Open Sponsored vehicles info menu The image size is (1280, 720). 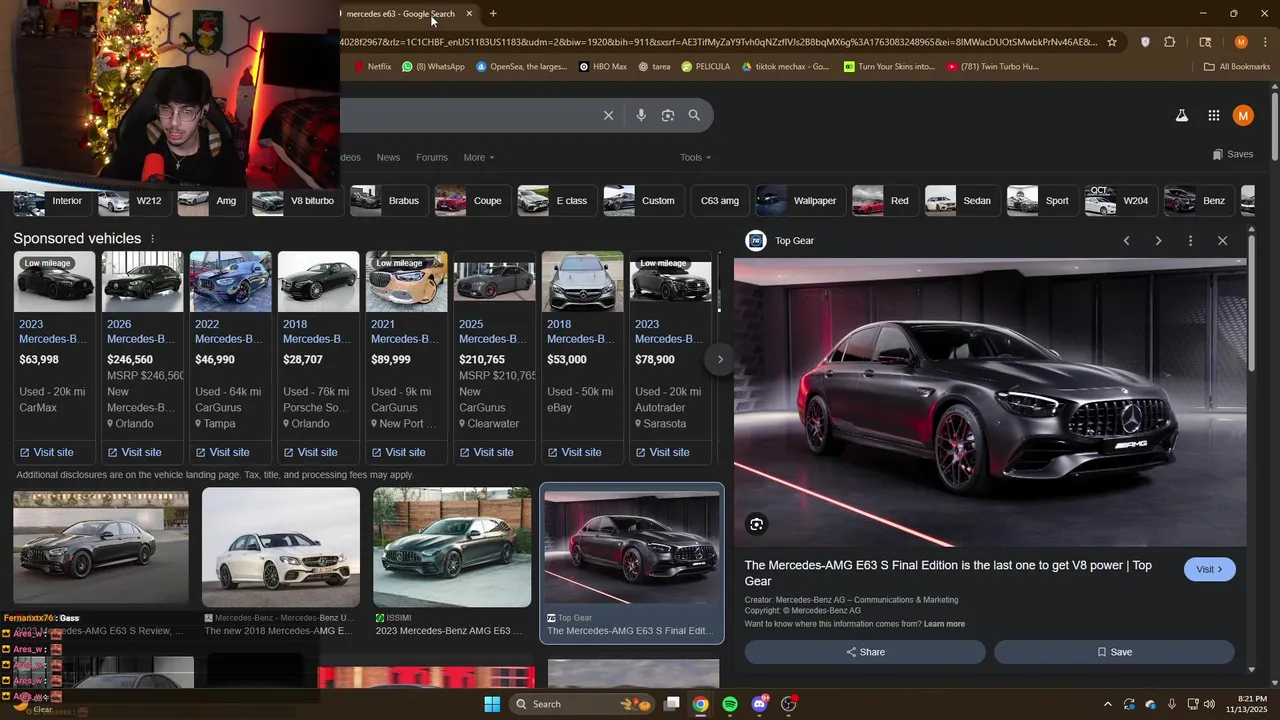pos(153,238)
